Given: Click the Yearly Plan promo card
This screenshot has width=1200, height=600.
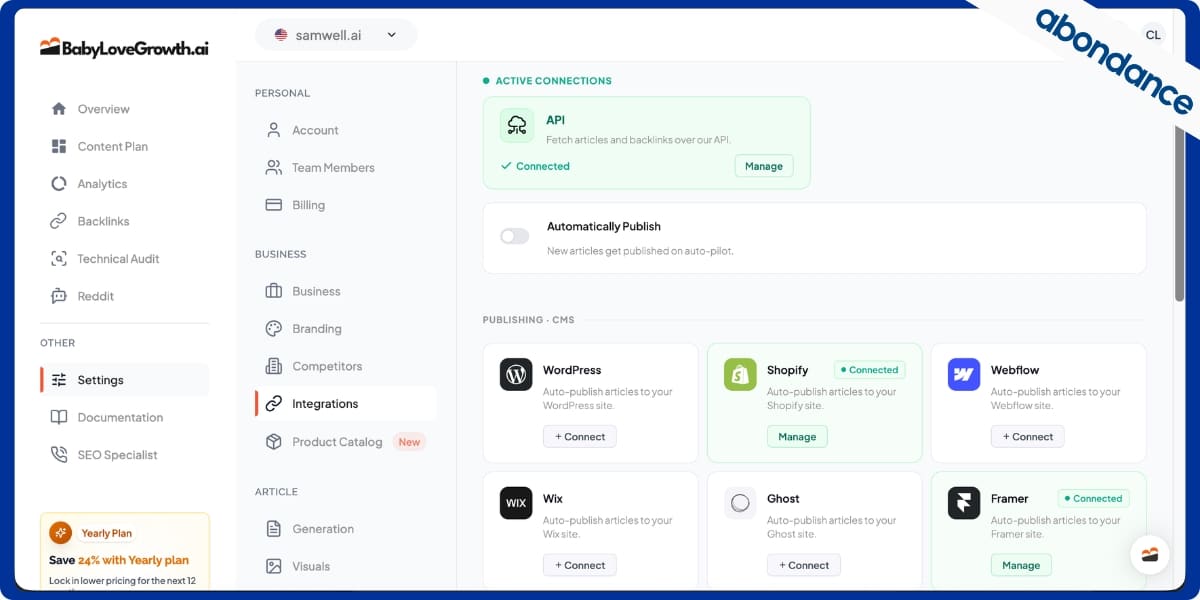Looking at the screenshot, I should click(125, 550).
